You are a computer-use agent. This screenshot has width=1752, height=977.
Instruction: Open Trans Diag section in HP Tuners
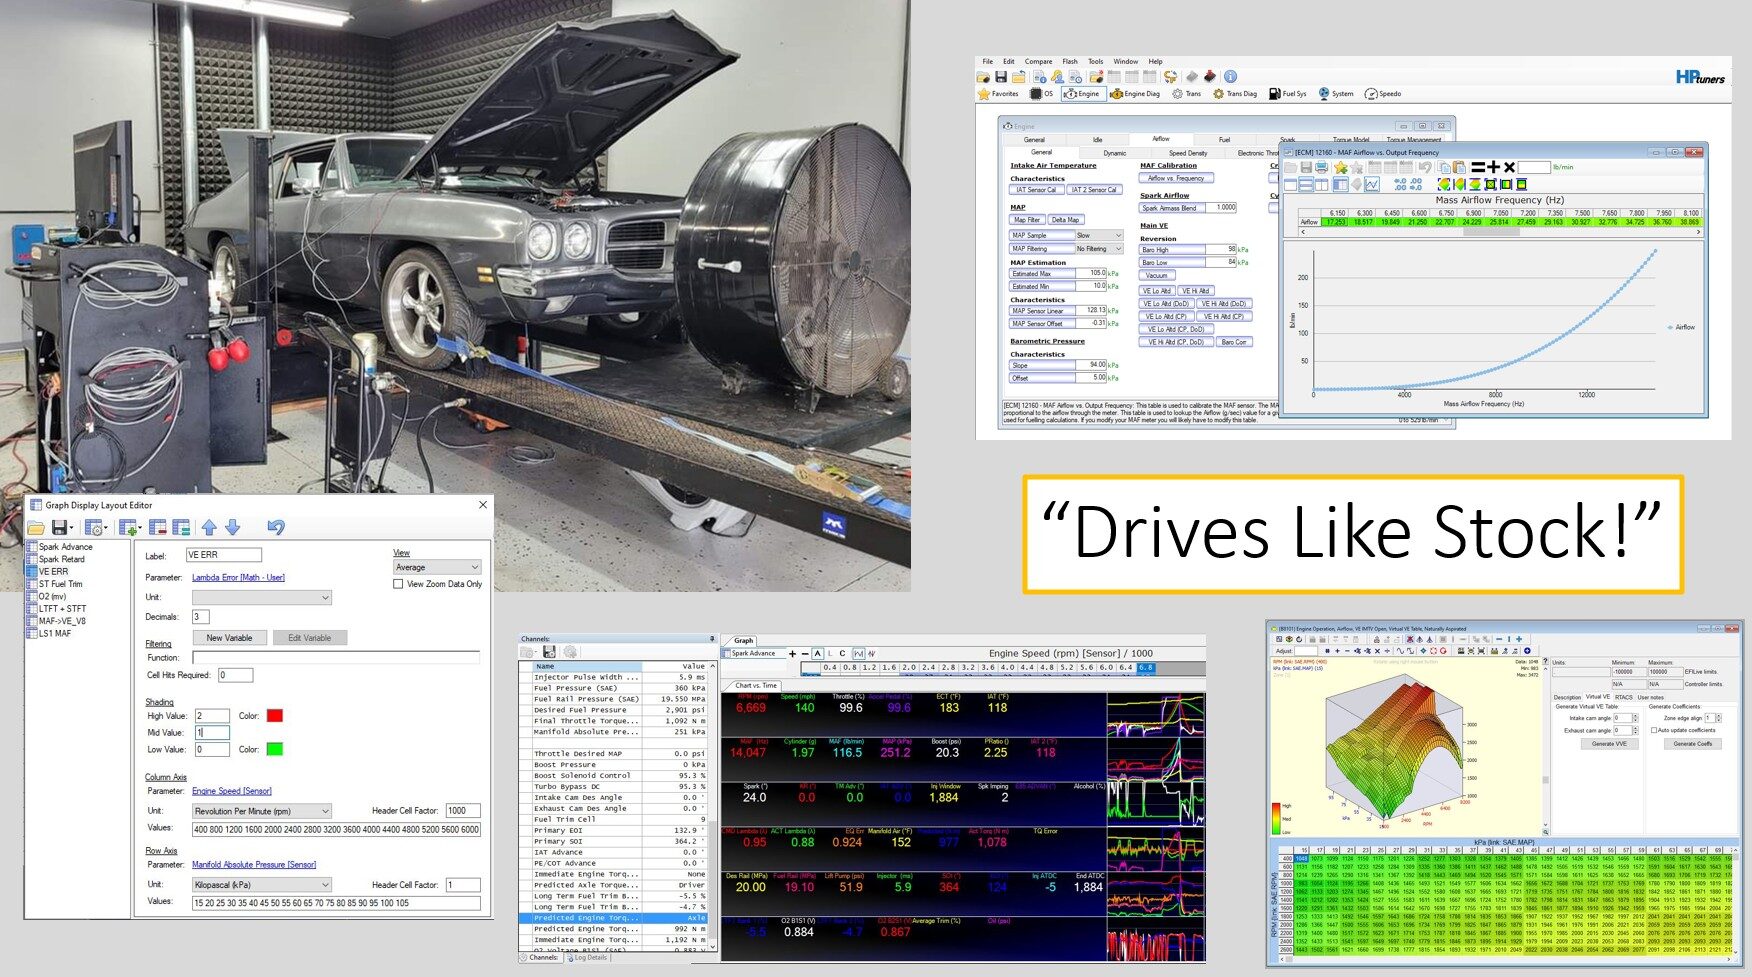pyautogui.click(x=1235, y=94)
